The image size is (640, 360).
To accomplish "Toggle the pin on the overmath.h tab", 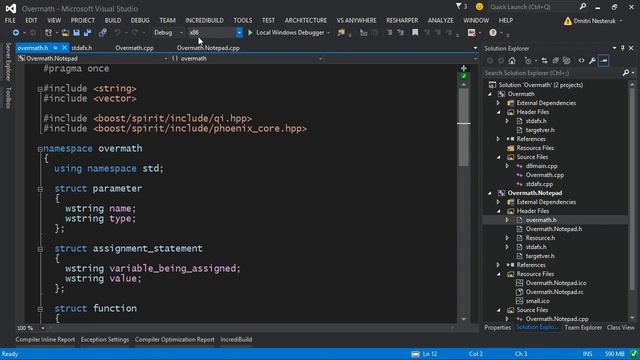I will [x=56, y=48].
